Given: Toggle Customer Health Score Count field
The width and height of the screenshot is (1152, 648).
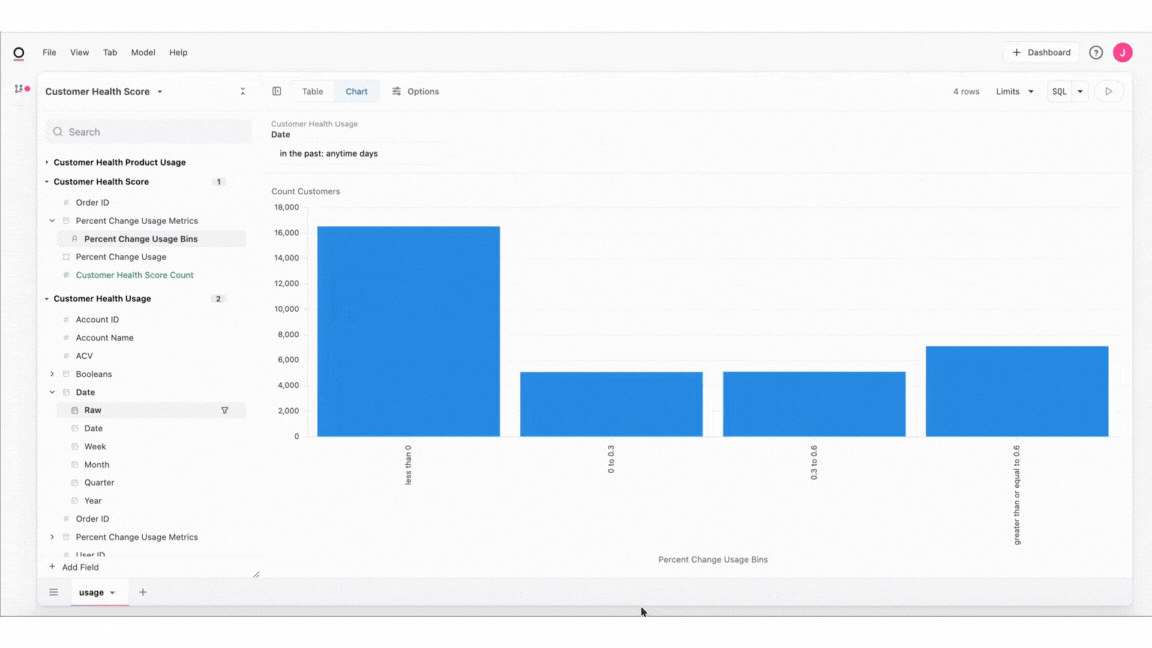Looking at the screenshot, I should click(x=134, y=276).
